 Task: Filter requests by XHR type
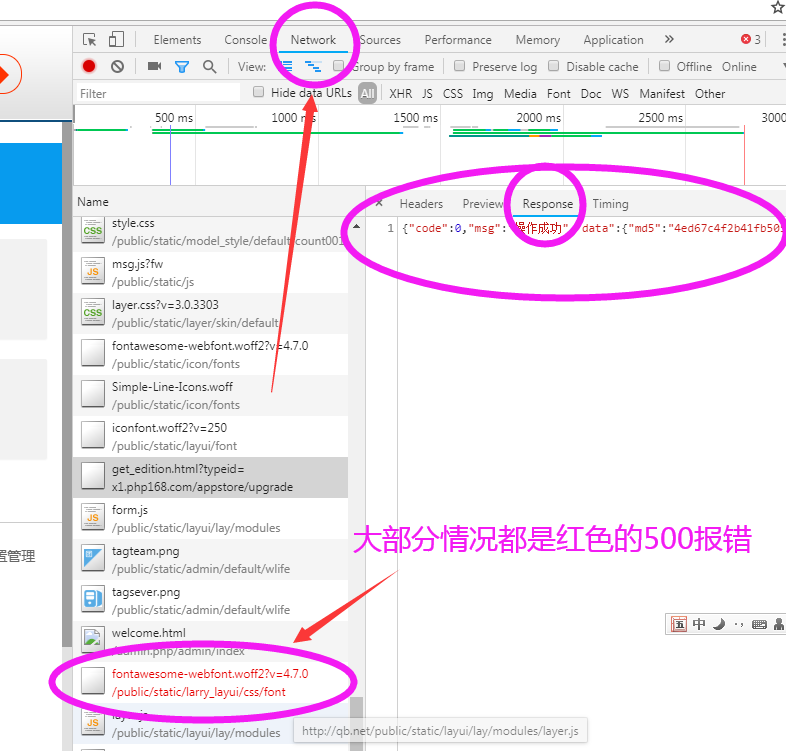click(x=400, y=94)
